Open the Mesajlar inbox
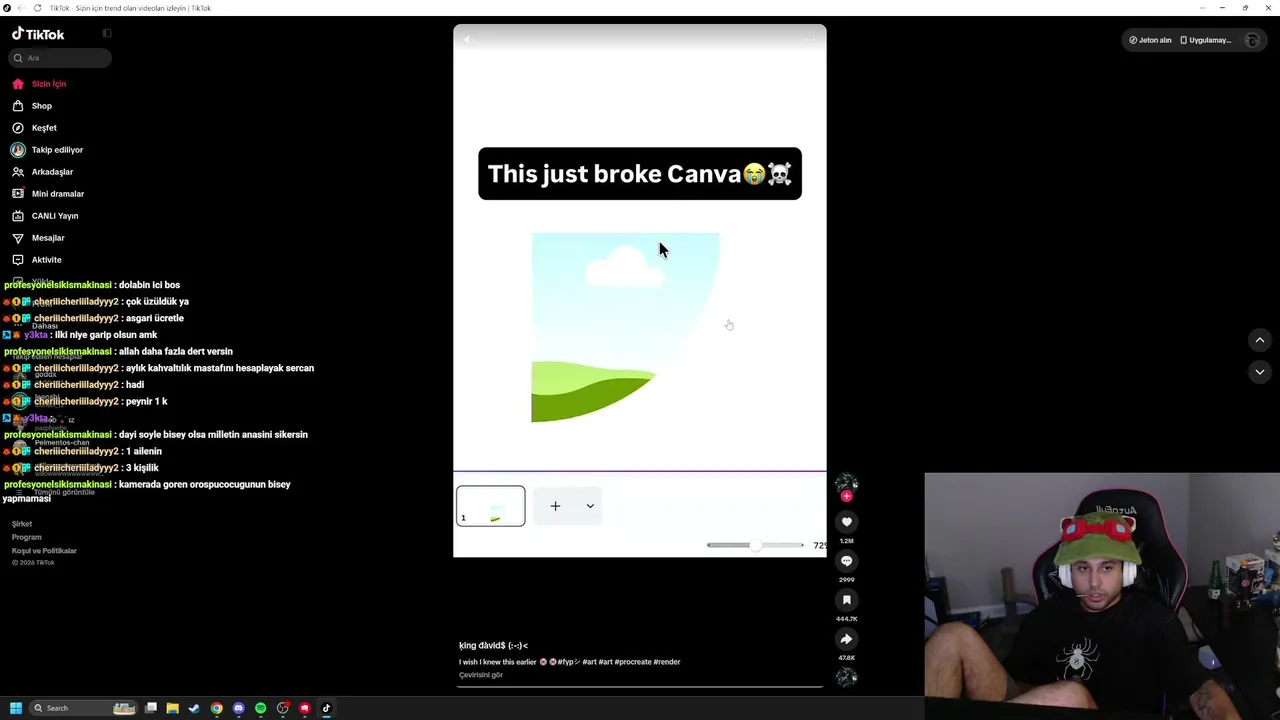Image resolution: width=1280 pixels, height=720 pixels. (x=38, y=238)
